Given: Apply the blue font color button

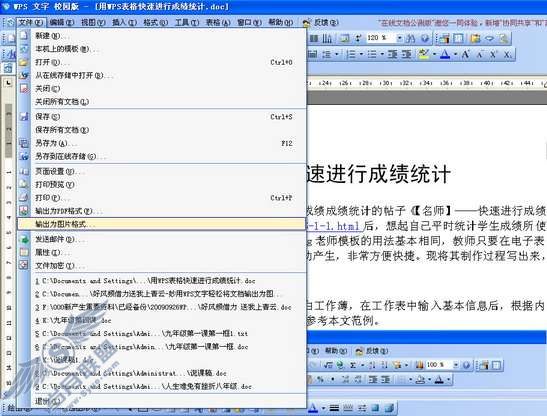Looking at the screenshot, I should (445, 54).
